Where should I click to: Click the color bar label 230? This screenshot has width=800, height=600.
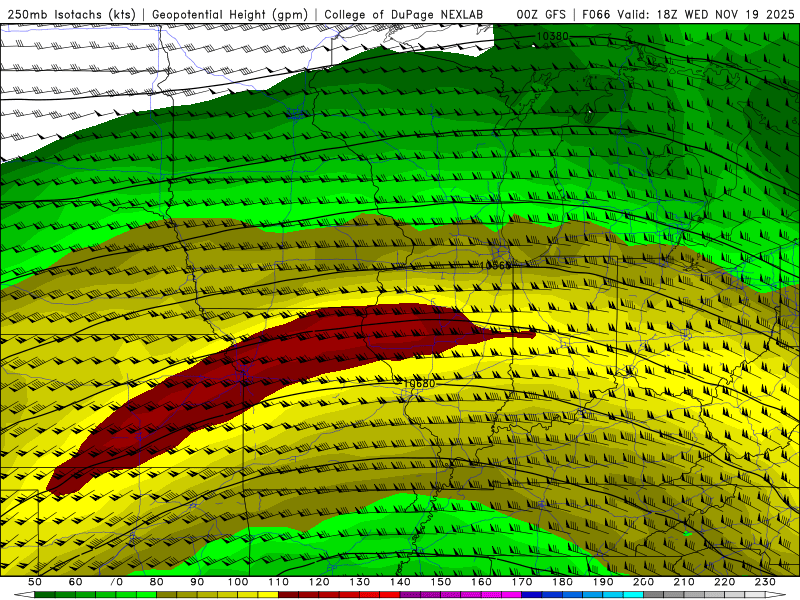[765, 582]
